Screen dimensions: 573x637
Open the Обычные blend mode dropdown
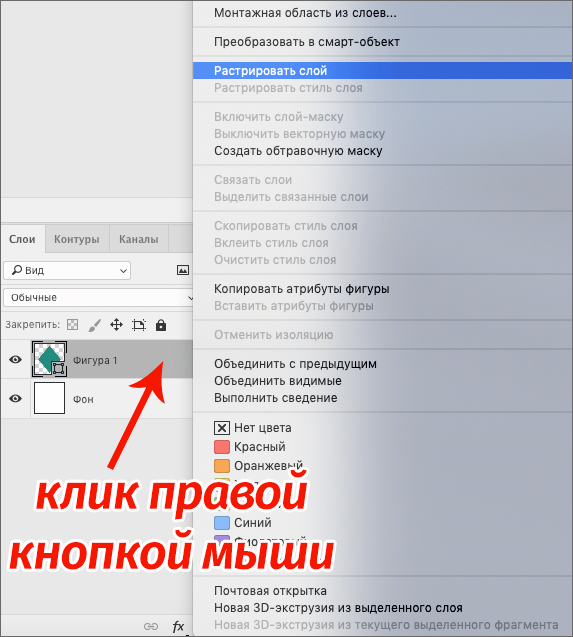[98, 297]
